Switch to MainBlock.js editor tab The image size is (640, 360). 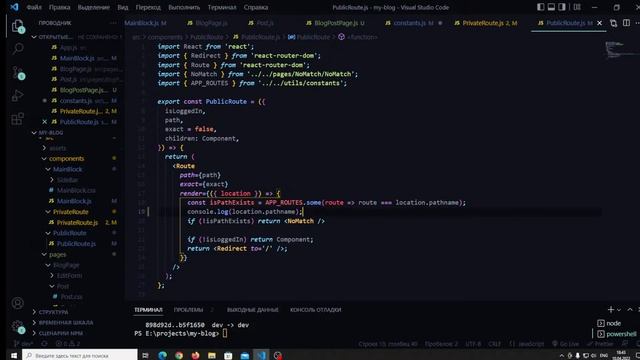pos(145,23)
